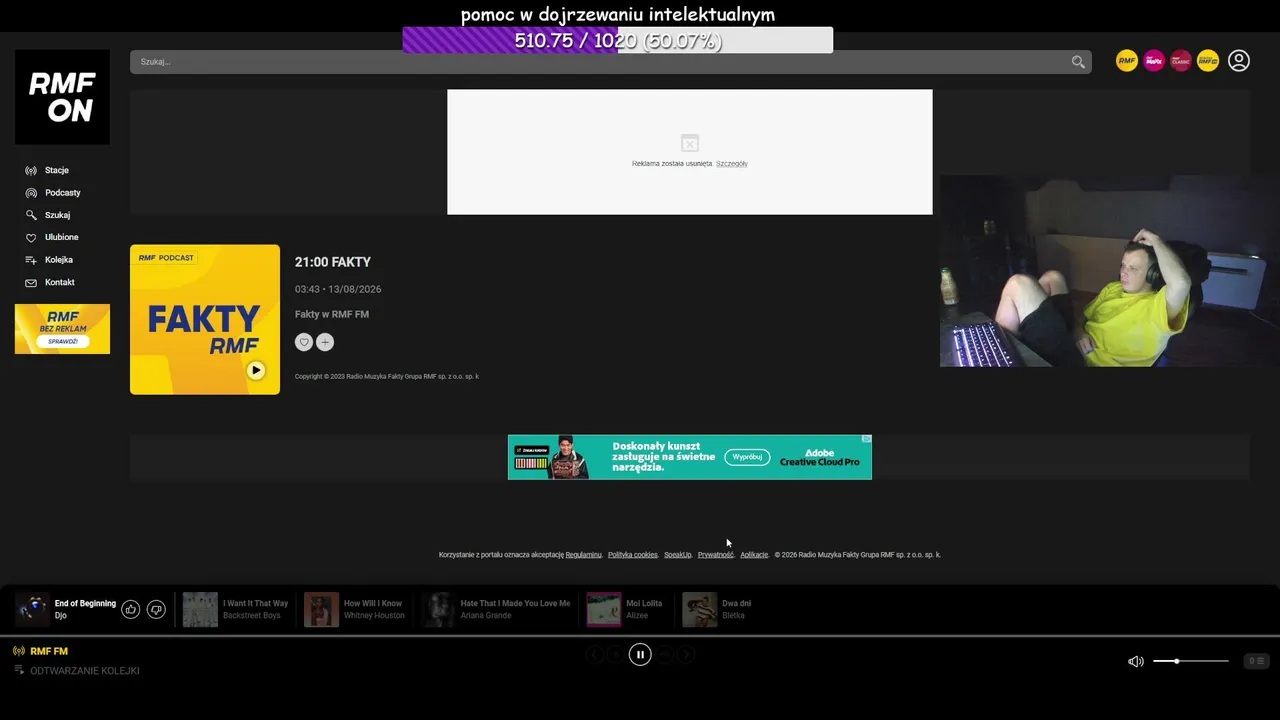Open the SpeakUp footer link
This screenshot has width=1280, height=720.
tap(678, 555)
